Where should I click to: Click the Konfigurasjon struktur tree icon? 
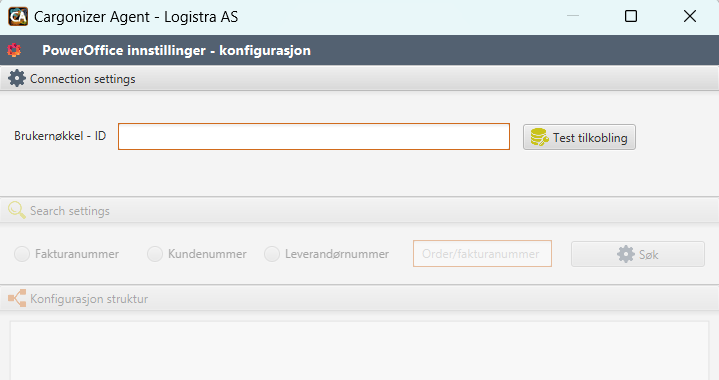coord(17,298)
